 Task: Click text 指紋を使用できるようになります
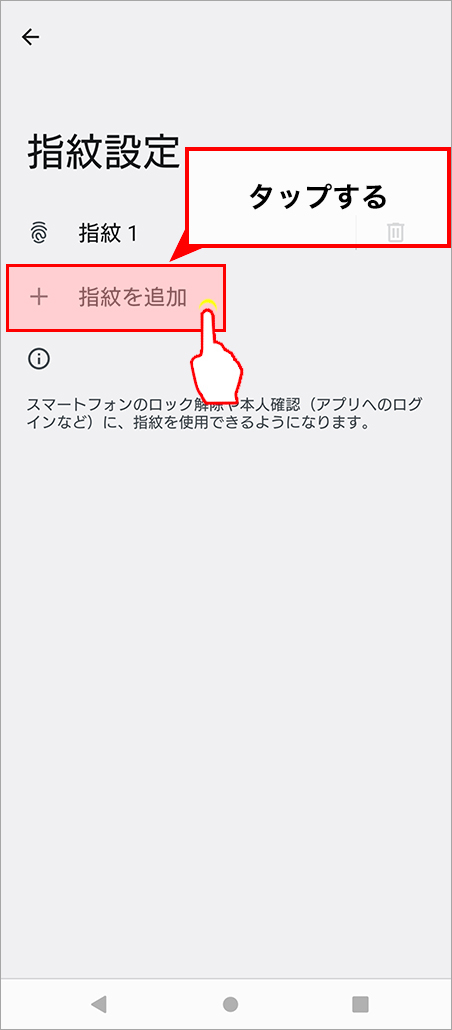248,422
